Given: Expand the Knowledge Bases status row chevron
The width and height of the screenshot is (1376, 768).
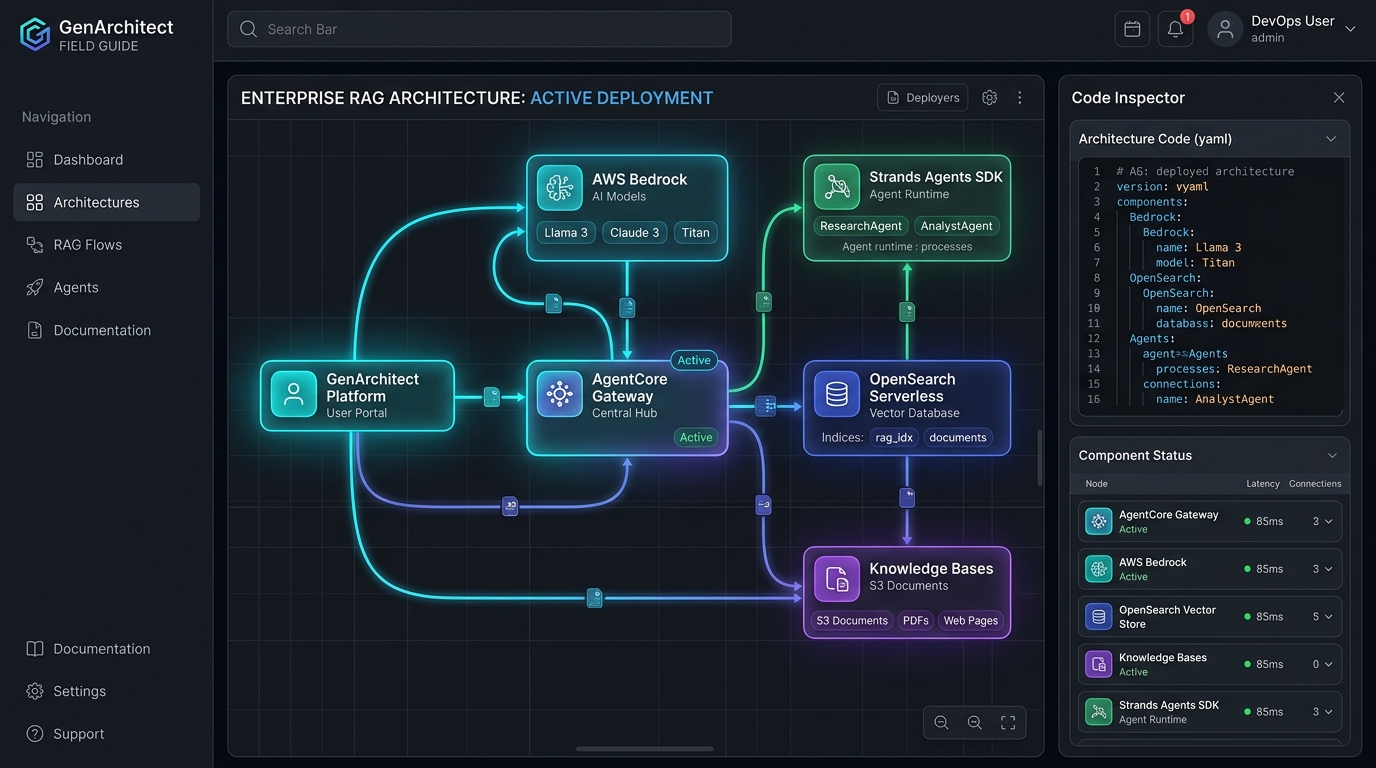Looking at the screenshot, I should click(x=1329, y=664).
